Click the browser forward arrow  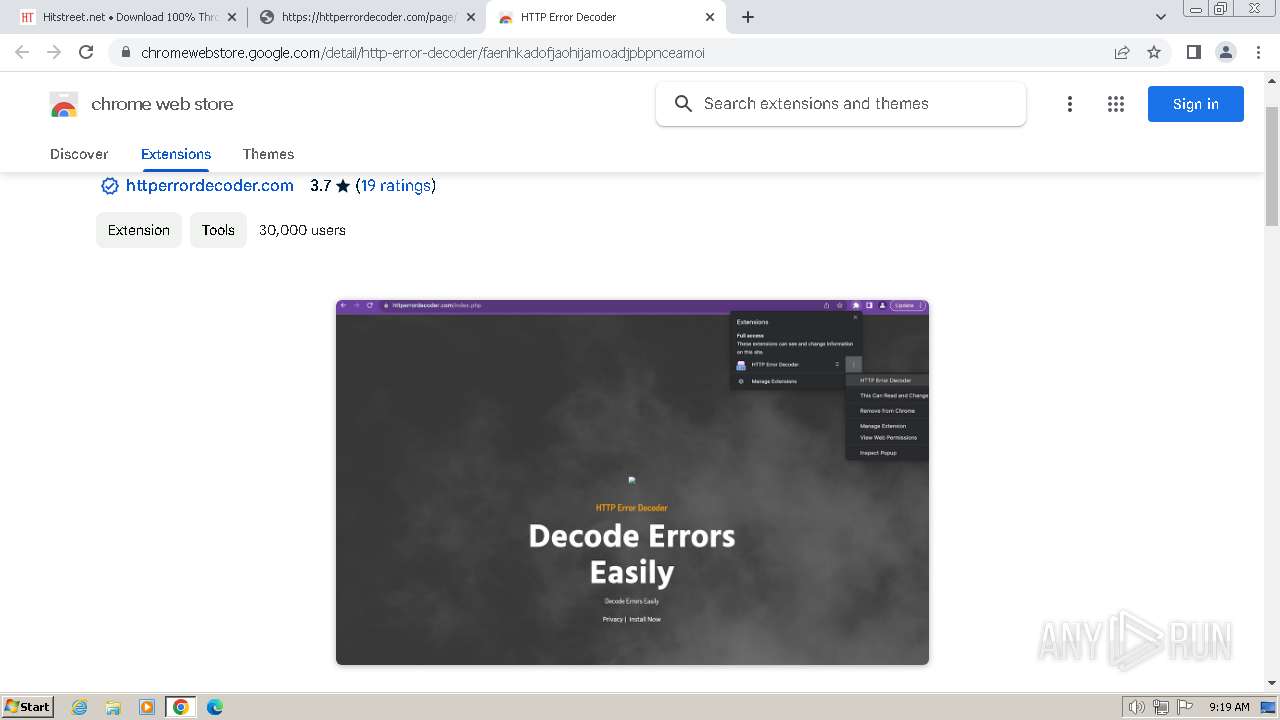tap(54, 52)
